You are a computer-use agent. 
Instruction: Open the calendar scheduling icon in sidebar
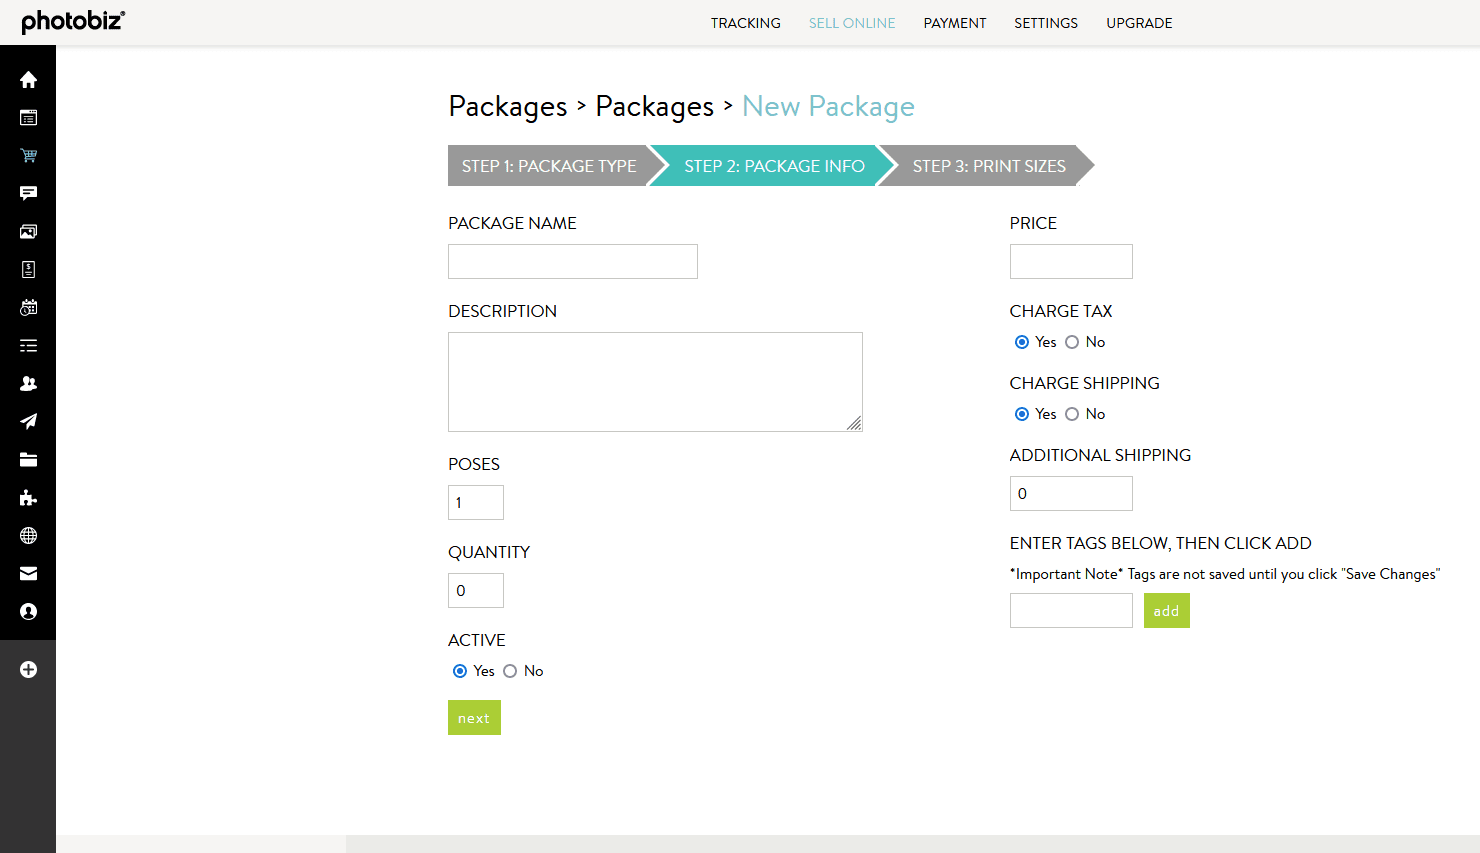click(x=28, y=307)
